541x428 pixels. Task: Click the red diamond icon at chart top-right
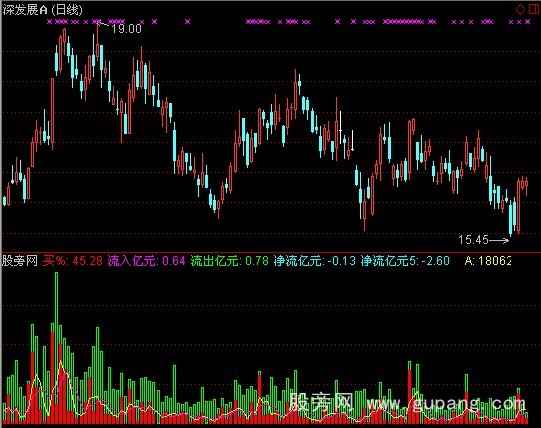coord(520,9)
